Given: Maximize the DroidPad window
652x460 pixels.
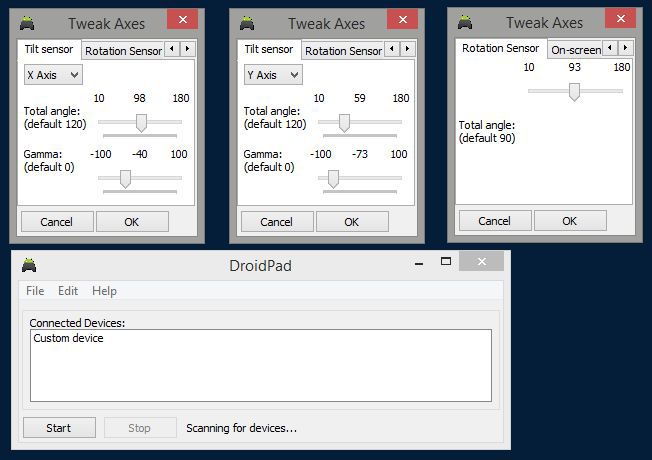Looking at the screenshot, I should (x=446, y=262).
